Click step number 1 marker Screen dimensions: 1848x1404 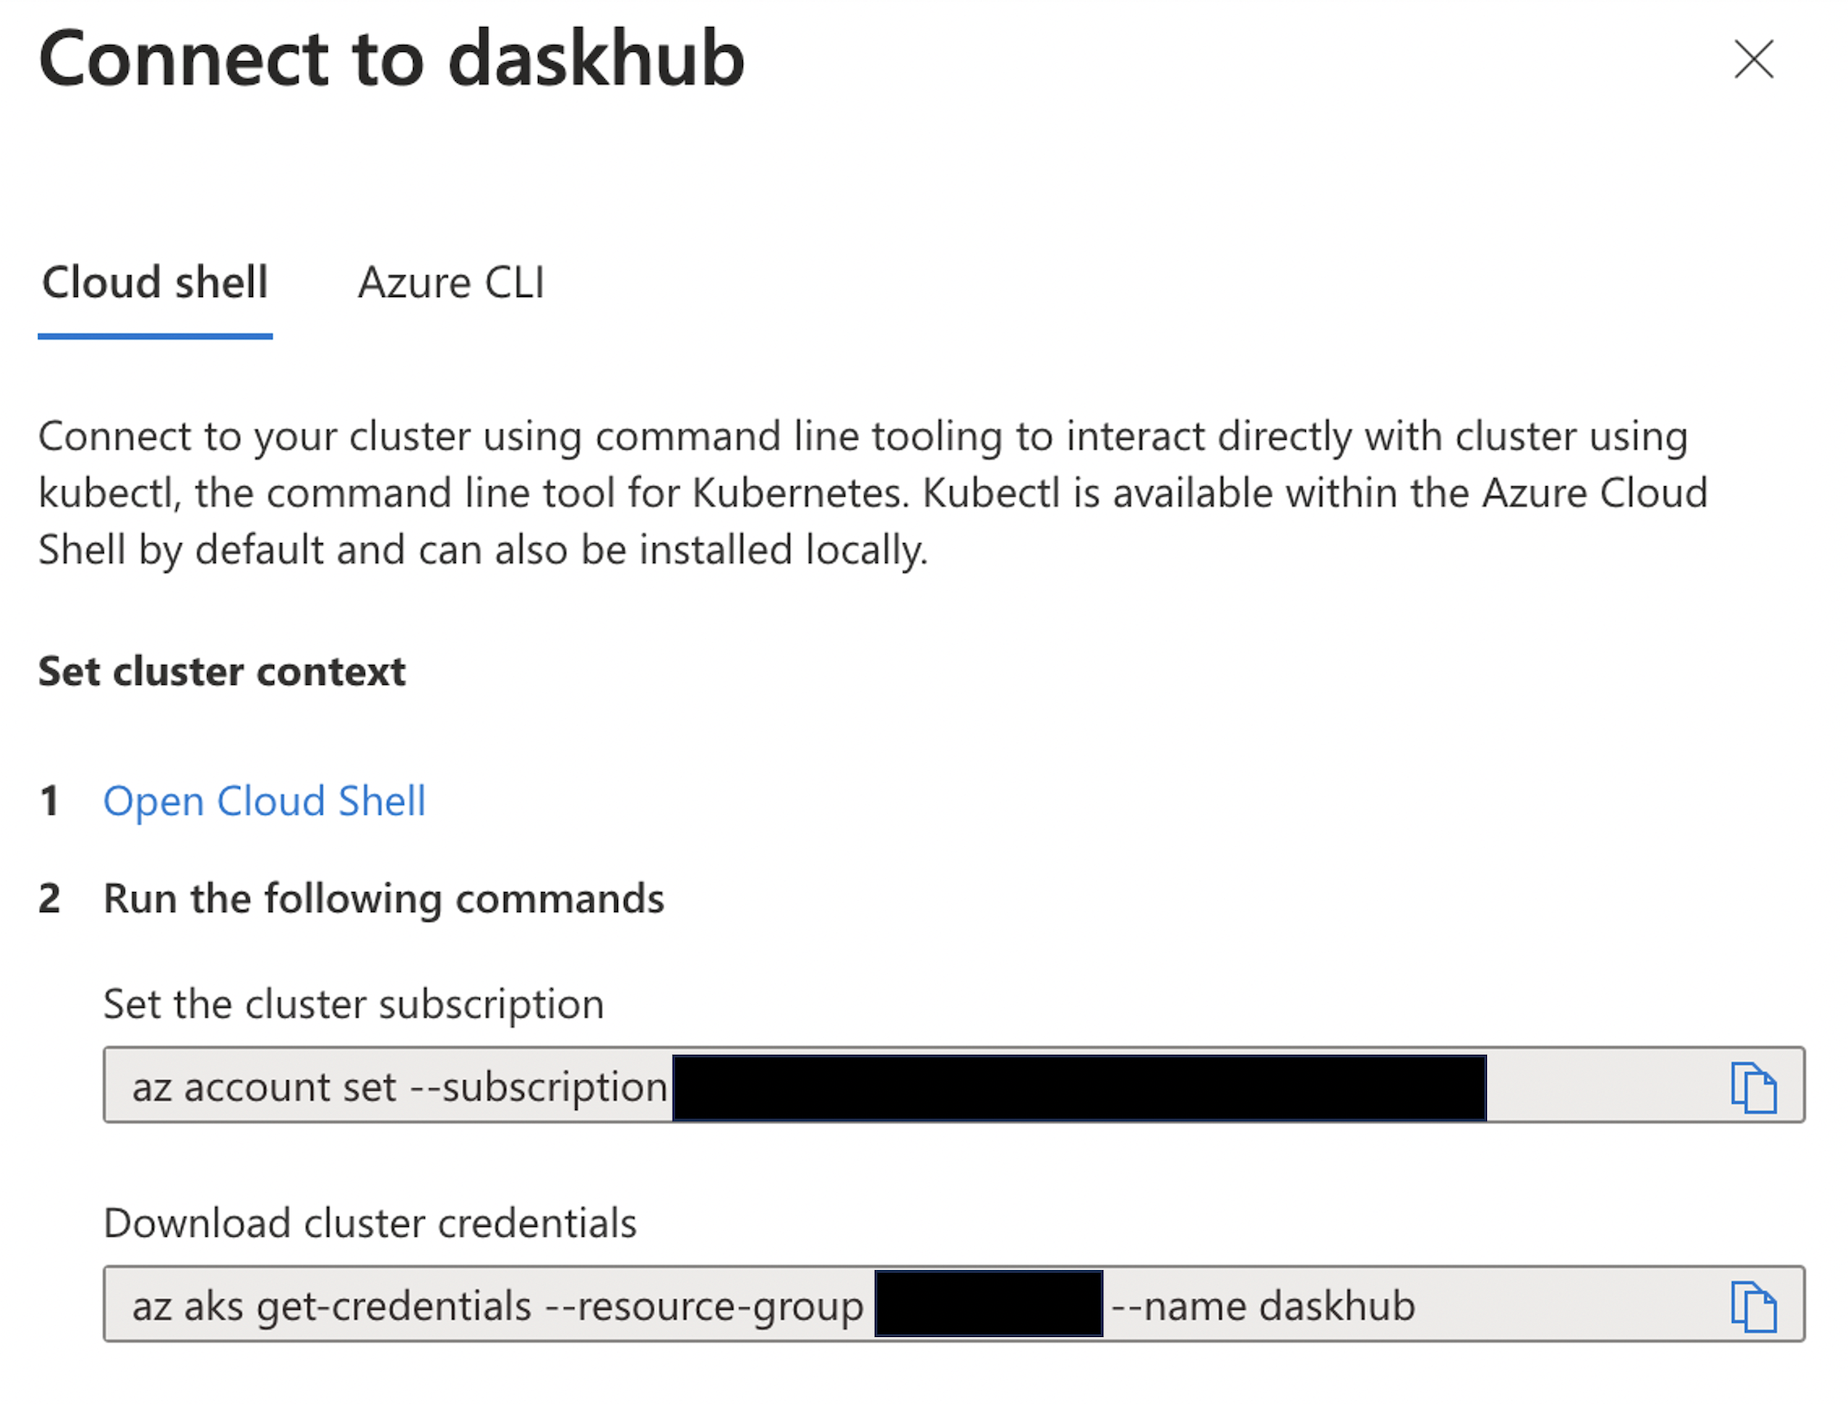coord(49,802)
